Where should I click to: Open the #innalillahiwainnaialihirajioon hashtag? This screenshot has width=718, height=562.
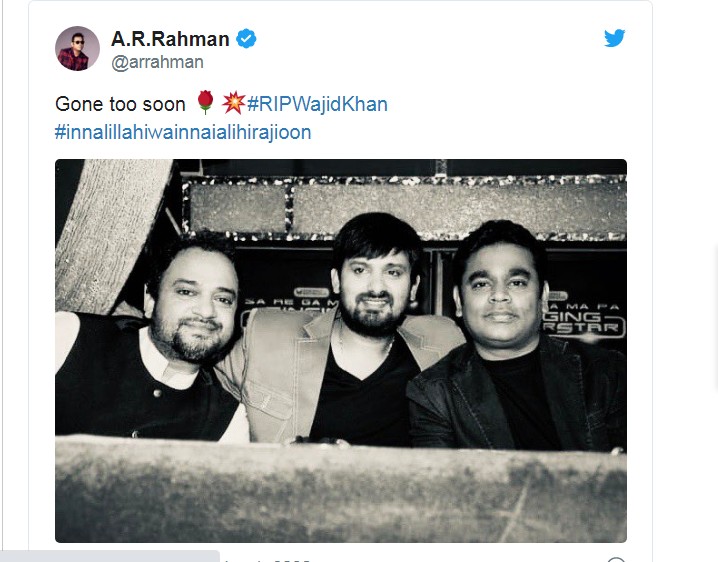click(x=183, y=132)
